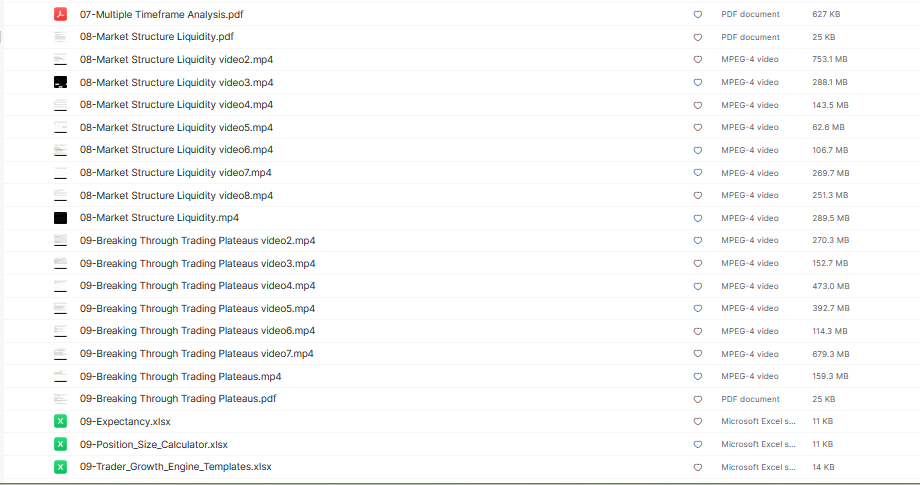Open 08-Market Structure Liquidity.pdf

(x=157, y=36)
